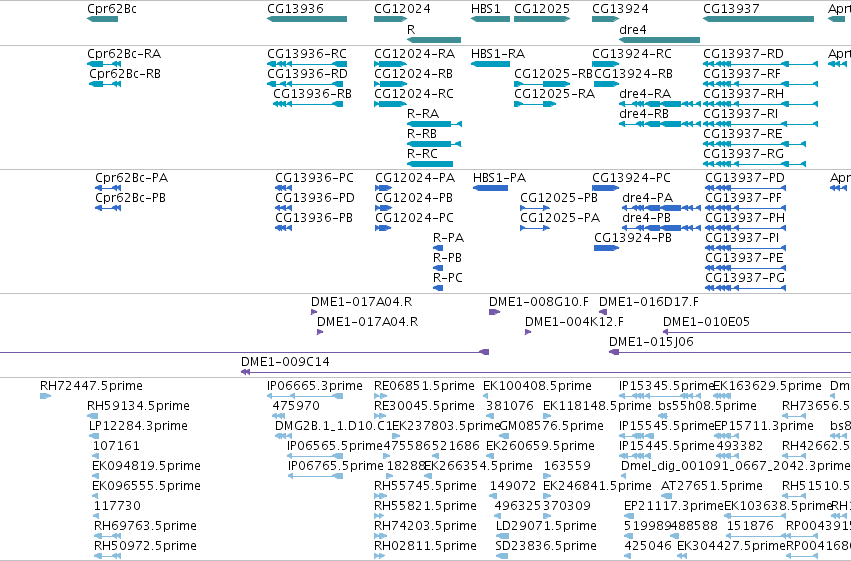Select transcript CG12025-RA
Image resolution: width=851 pixels, height=561 pixels.
coord(535,104)
